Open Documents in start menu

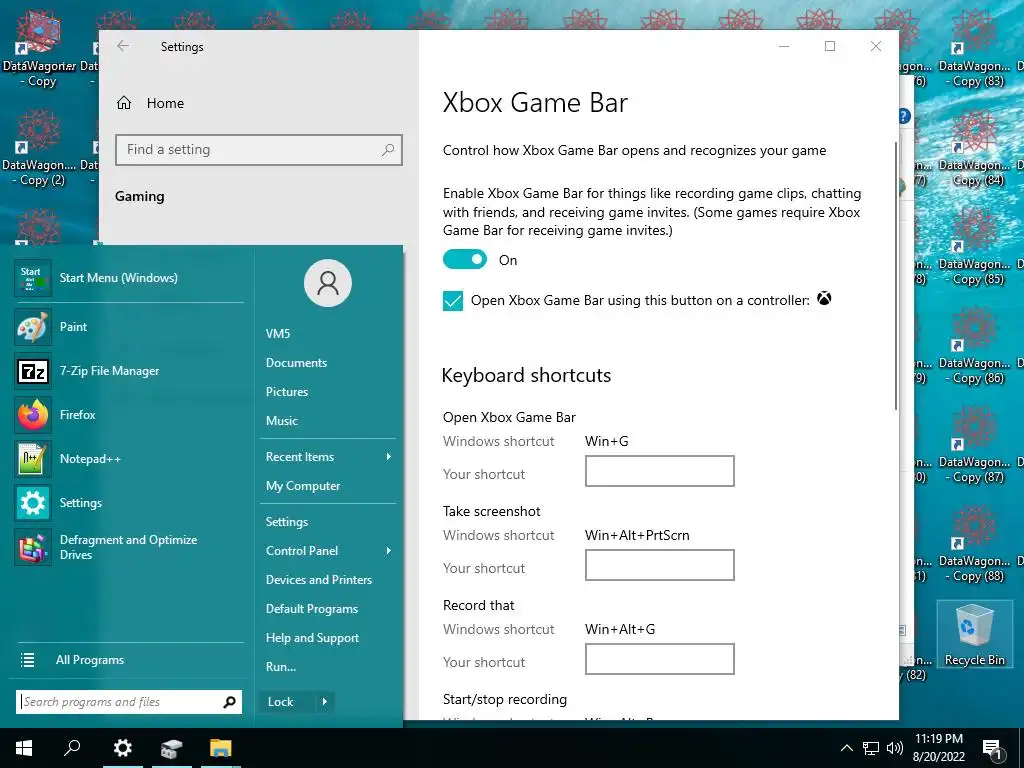pos(296,362)
